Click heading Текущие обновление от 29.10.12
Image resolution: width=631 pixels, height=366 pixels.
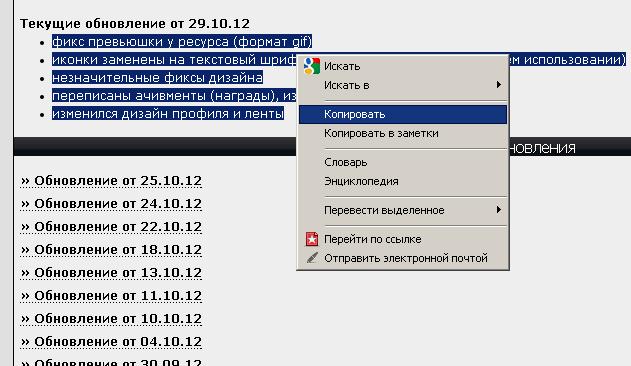135,23
